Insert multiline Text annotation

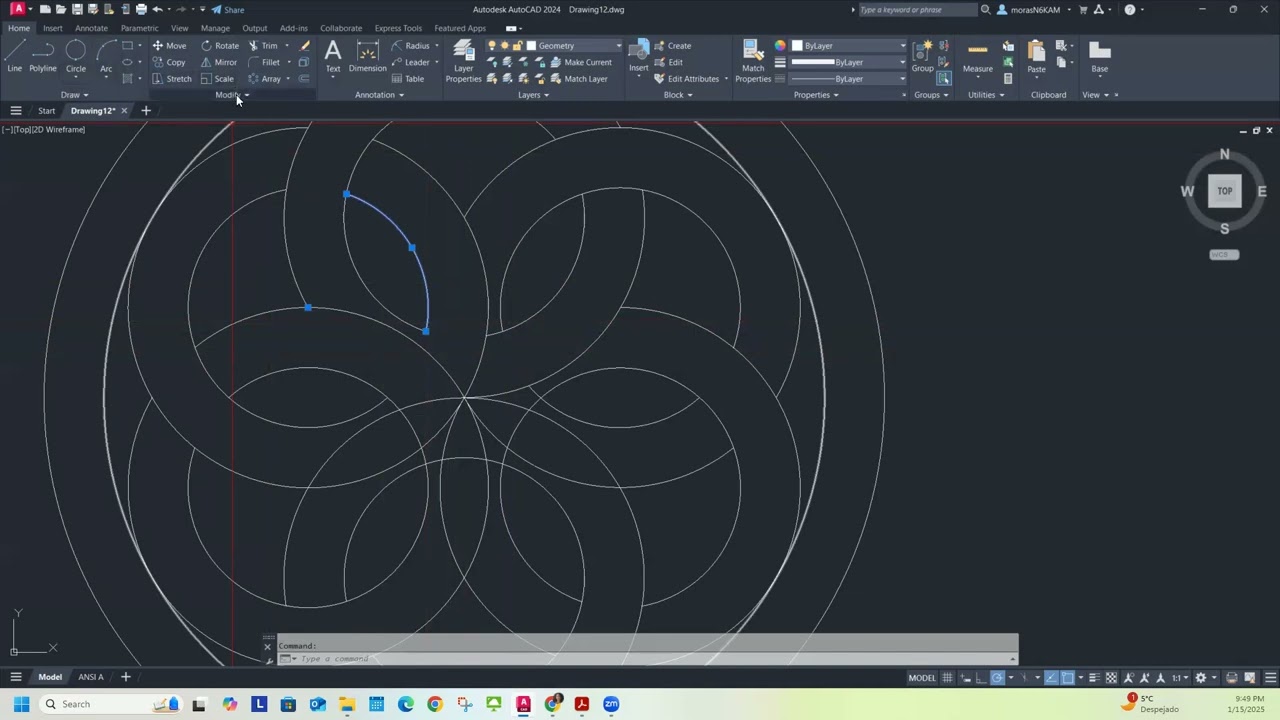coord(333,56)
